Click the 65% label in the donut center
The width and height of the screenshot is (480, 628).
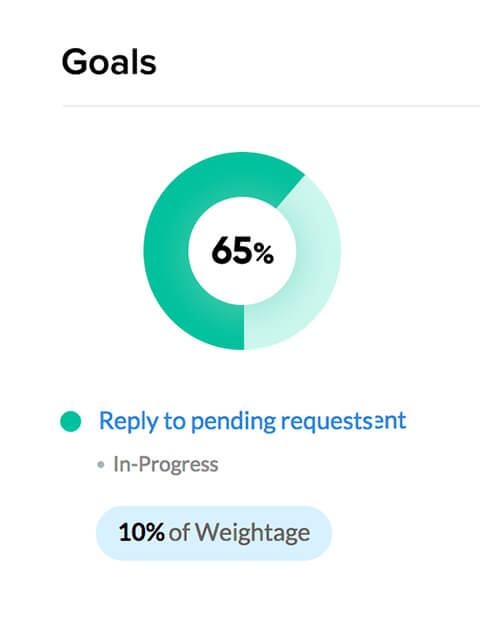click(242, 252)
